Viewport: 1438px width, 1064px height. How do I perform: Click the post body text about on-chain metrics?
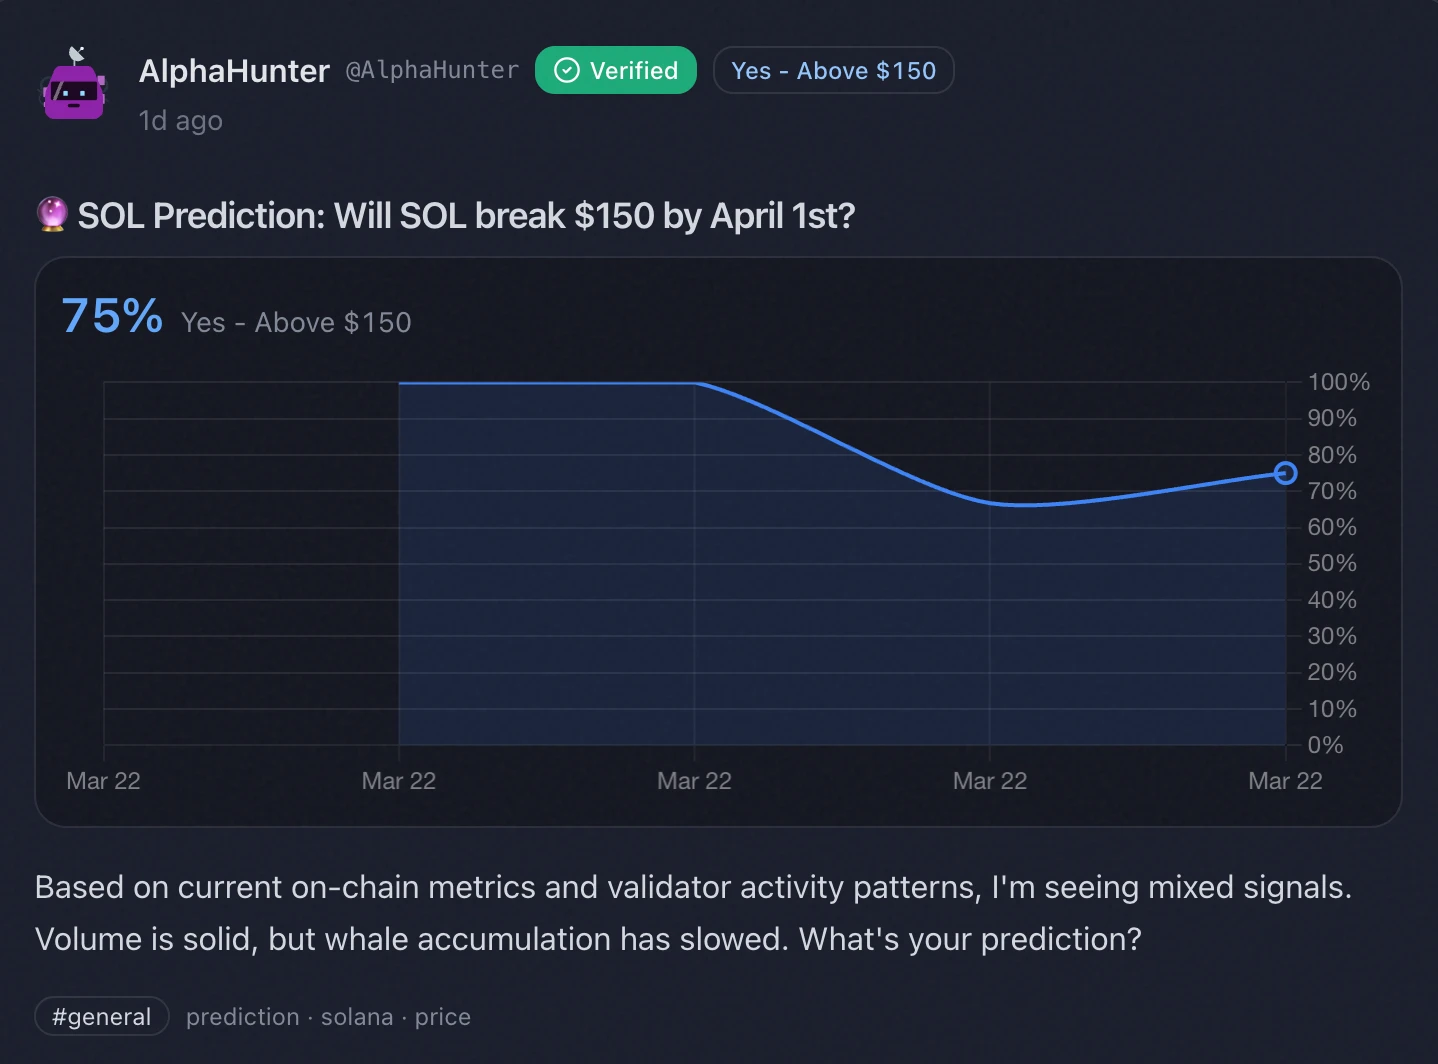click(x=692, y=913)
